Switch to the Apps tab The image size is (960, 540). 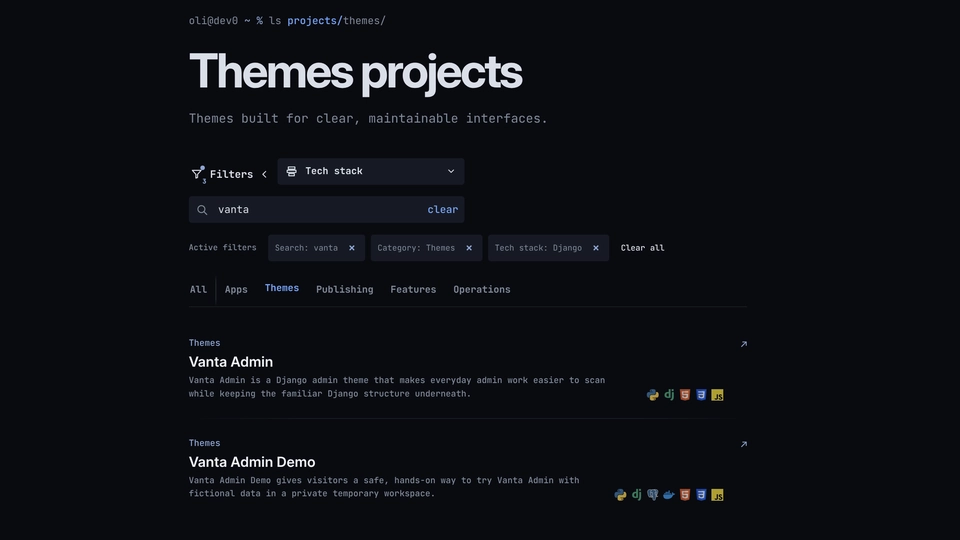236,290
